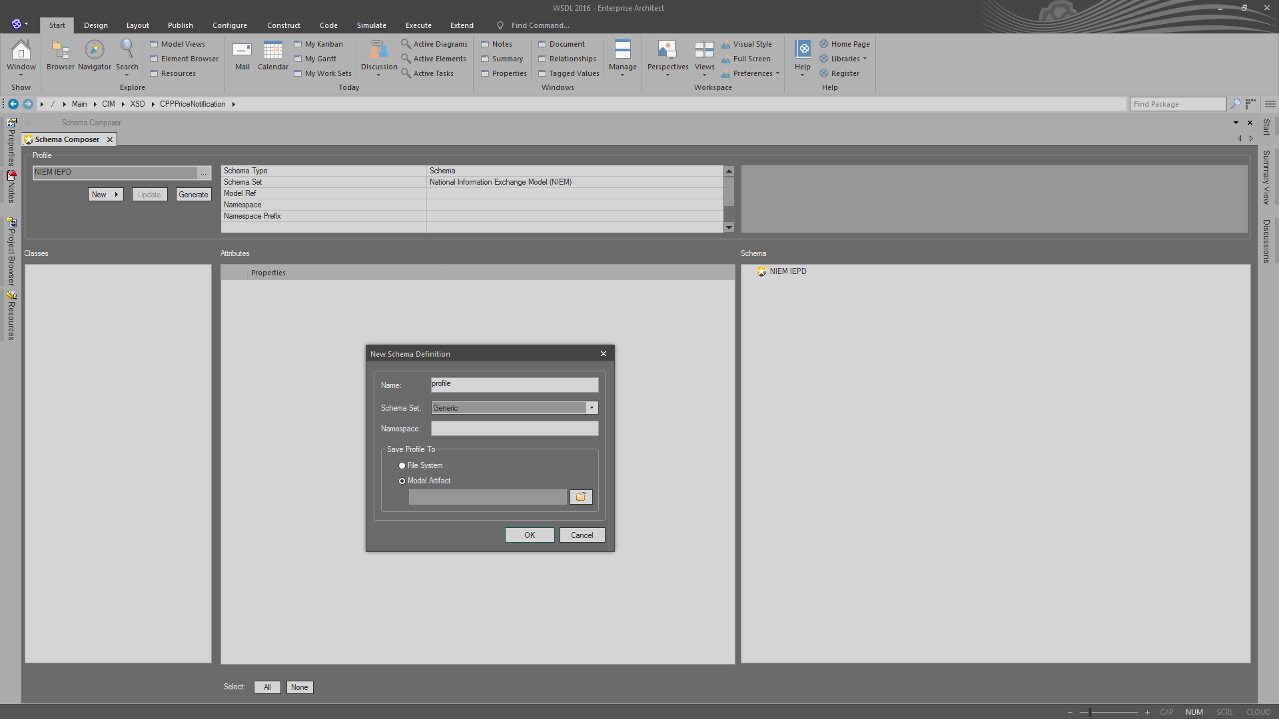
Task: Open the Summary window
Action: [501, 59]
